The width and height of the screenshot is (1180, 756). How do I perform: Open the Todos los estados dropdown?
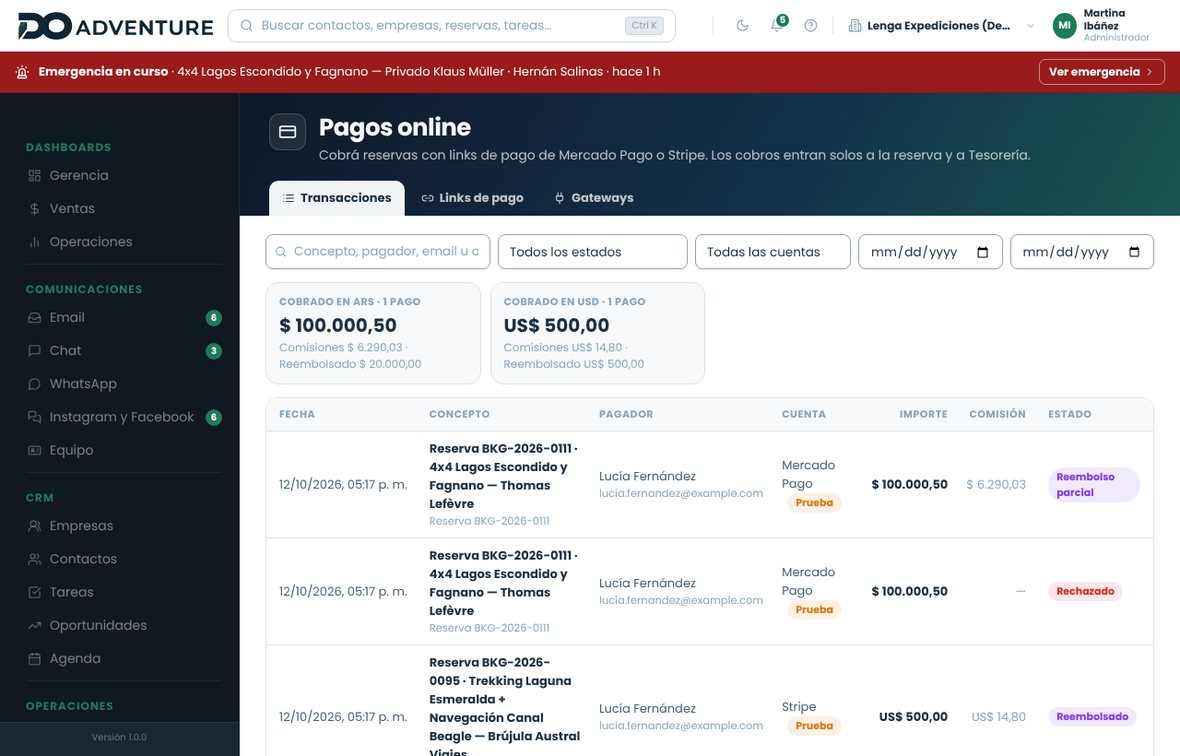[x=592, y=252]
